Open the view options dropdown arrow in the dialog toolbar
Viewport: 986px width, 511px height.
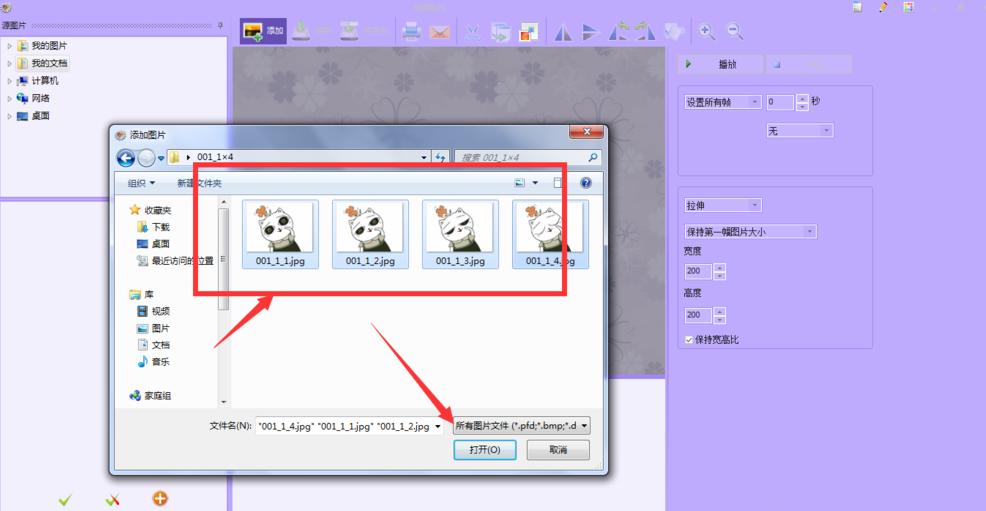(x=535, y=183)
